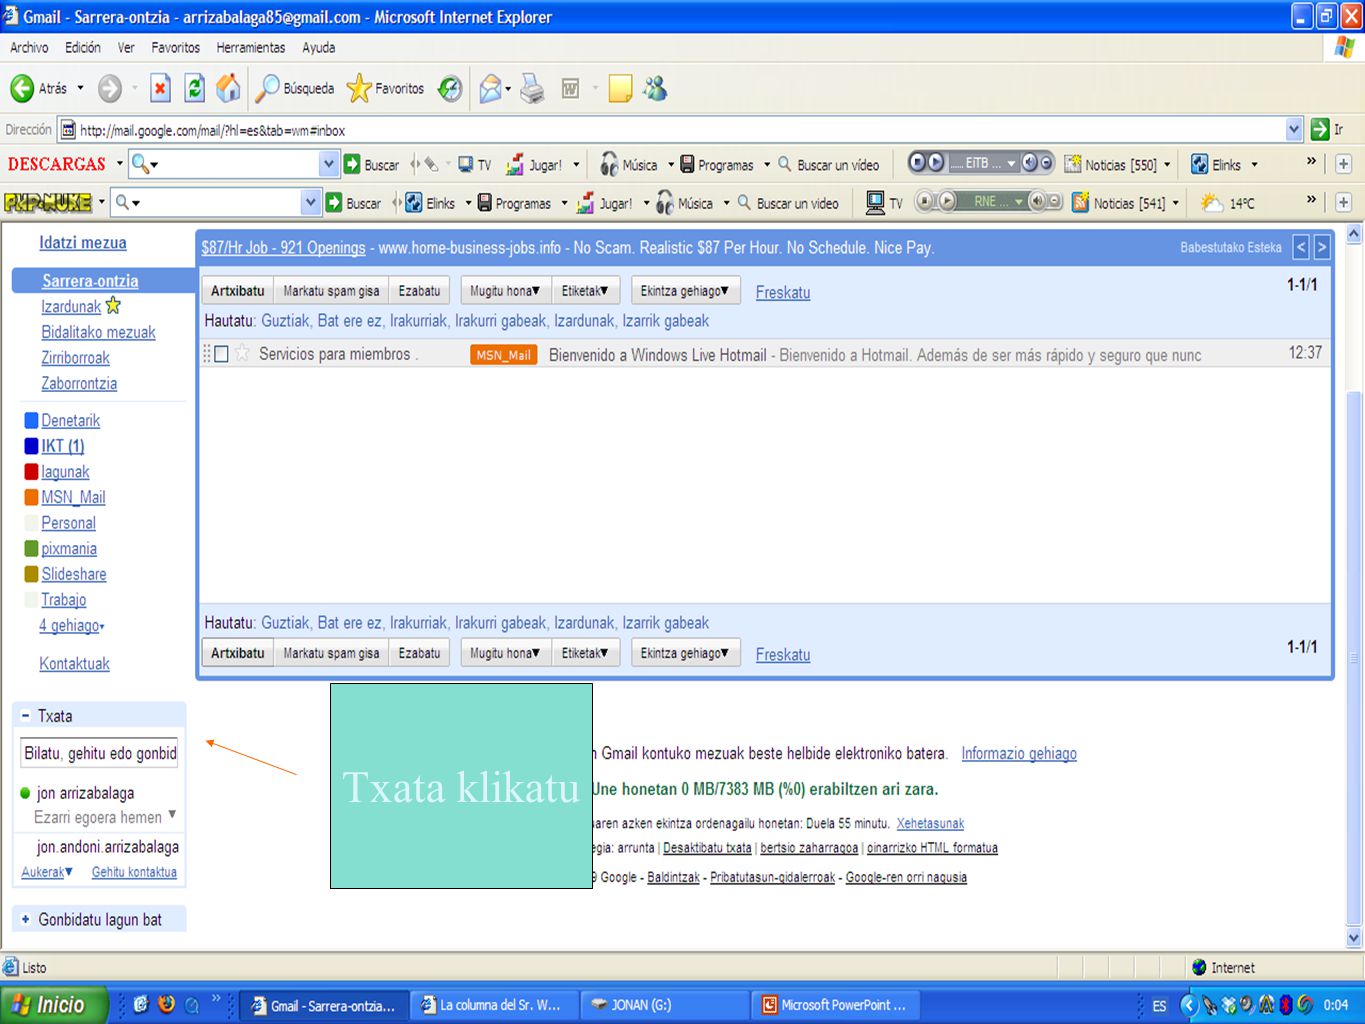
Task: Open the Ekintza gehiago dropdown above the message list
Action: pyautogui.click(x=685, y=291)
